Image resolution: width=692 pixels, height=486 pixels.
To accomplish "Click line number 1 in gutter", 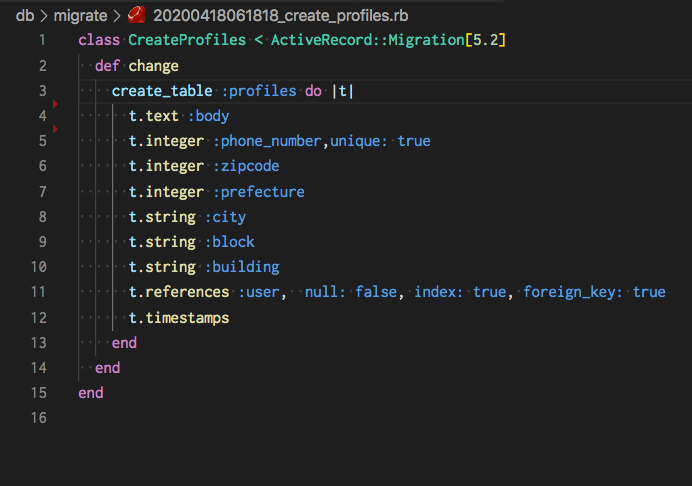I will tap(42, 40).
